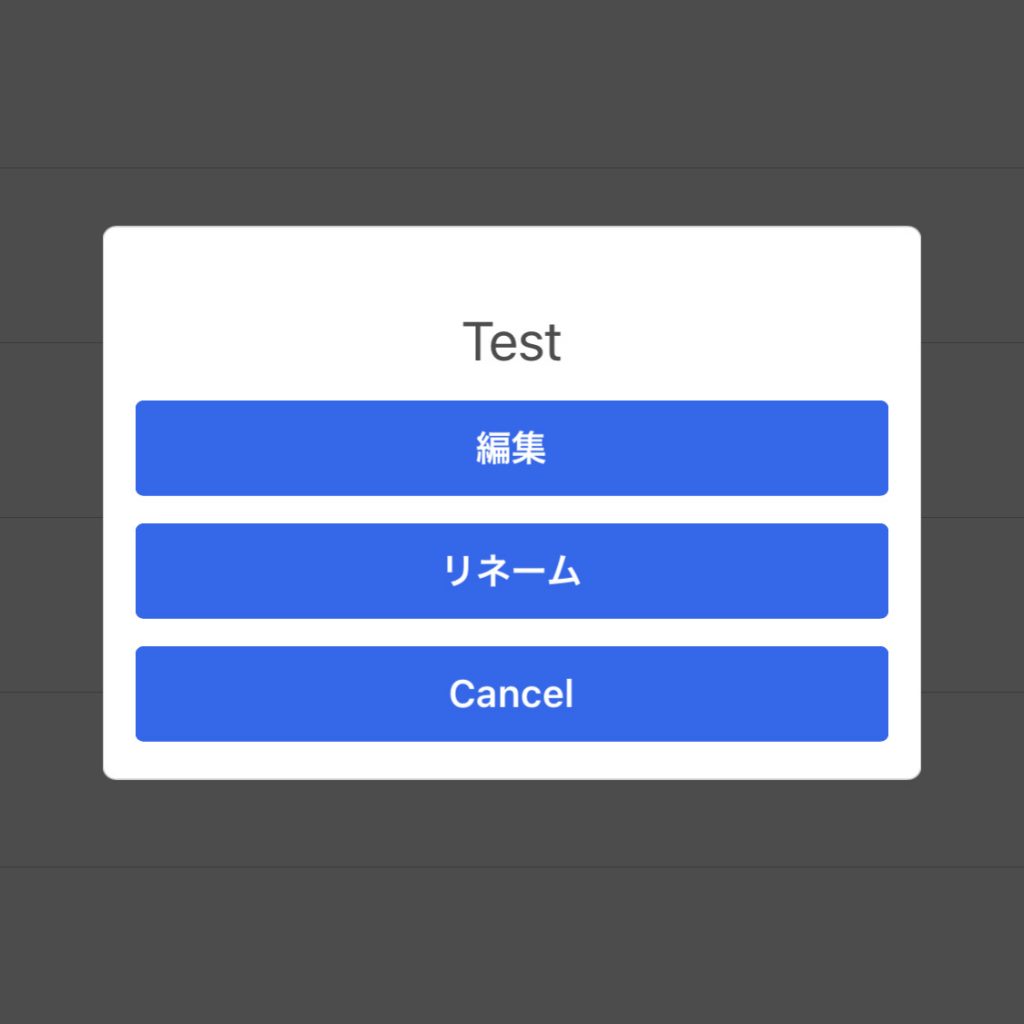Click white dialog padding beneath Cancel button

tap(511, 760)
